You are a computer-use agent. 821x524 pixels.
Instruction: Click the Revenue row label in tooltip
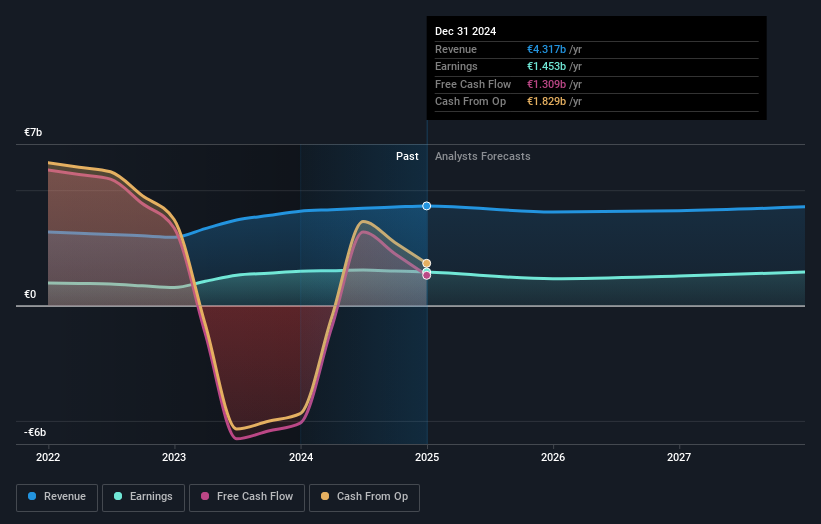pyautogui.click(x=456, y=49)
